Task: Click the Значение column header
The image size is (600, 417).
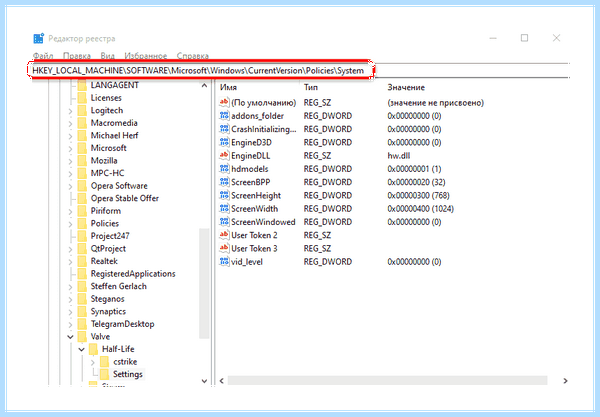Action: (x=406, y=88)
